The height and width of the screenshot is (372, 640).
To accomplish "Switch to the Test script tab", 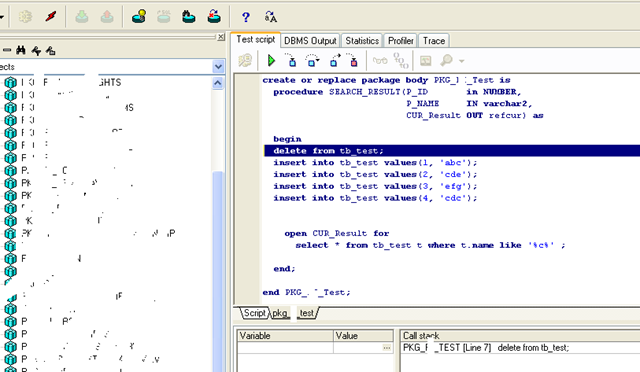I will (x=256, y=40).
